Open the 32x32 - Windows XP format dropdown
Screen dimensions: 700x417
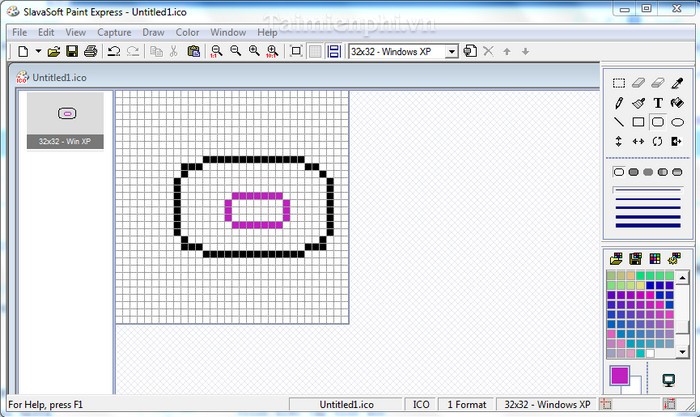[451, 51]
